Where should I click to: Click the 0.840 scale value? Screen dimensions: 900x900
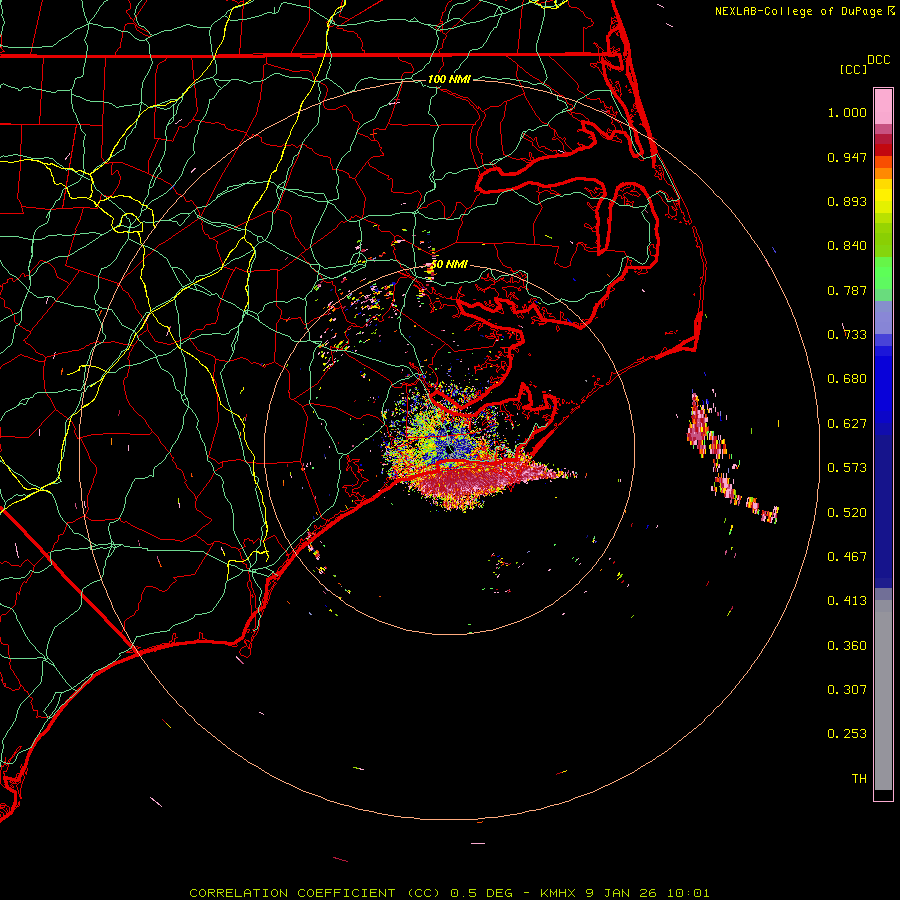coord(847,246)
